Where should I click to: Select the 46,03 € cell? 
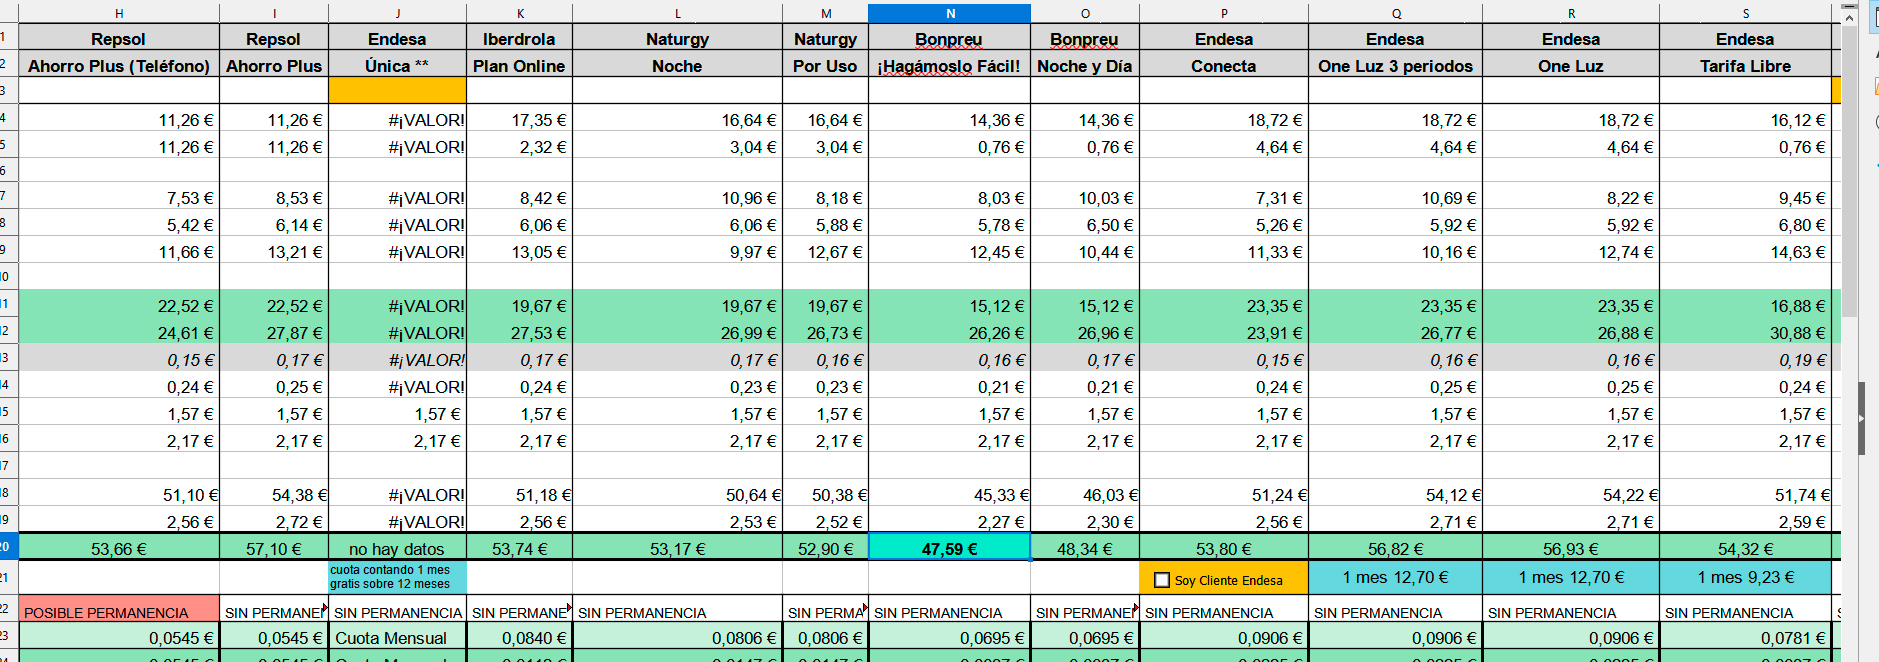[1085, 495]
